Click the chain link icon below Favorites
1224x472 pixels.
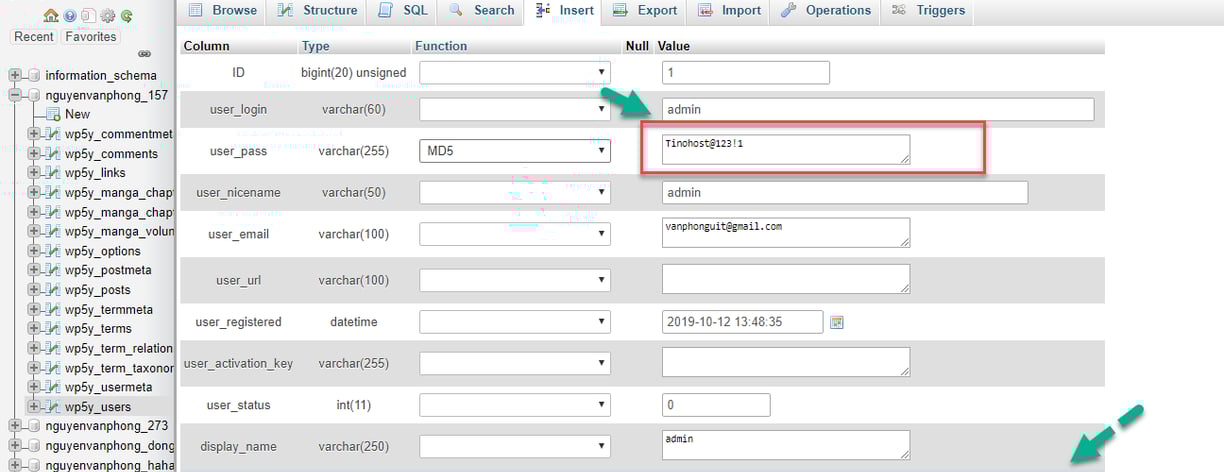pyautogui.click(x=144, y=53)
